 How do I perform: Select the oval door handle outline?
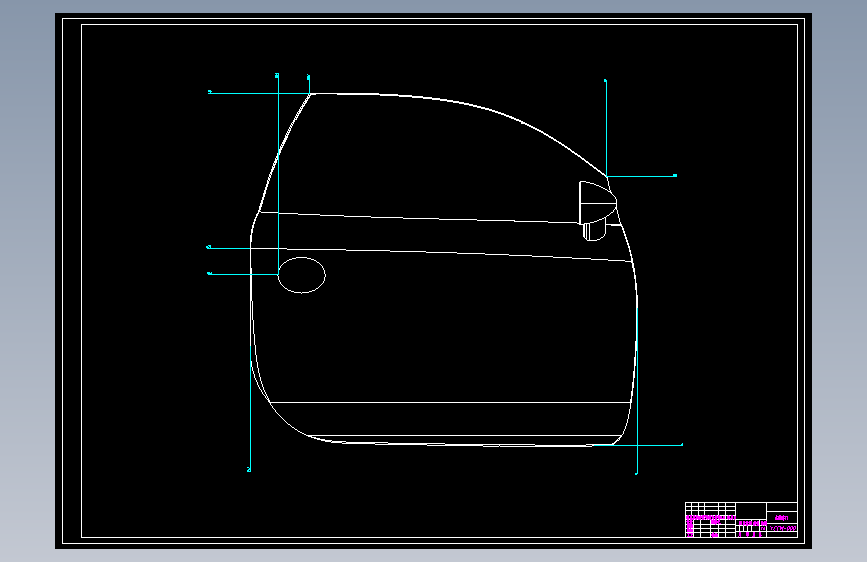pyautogui.click(x=301, y=275)
